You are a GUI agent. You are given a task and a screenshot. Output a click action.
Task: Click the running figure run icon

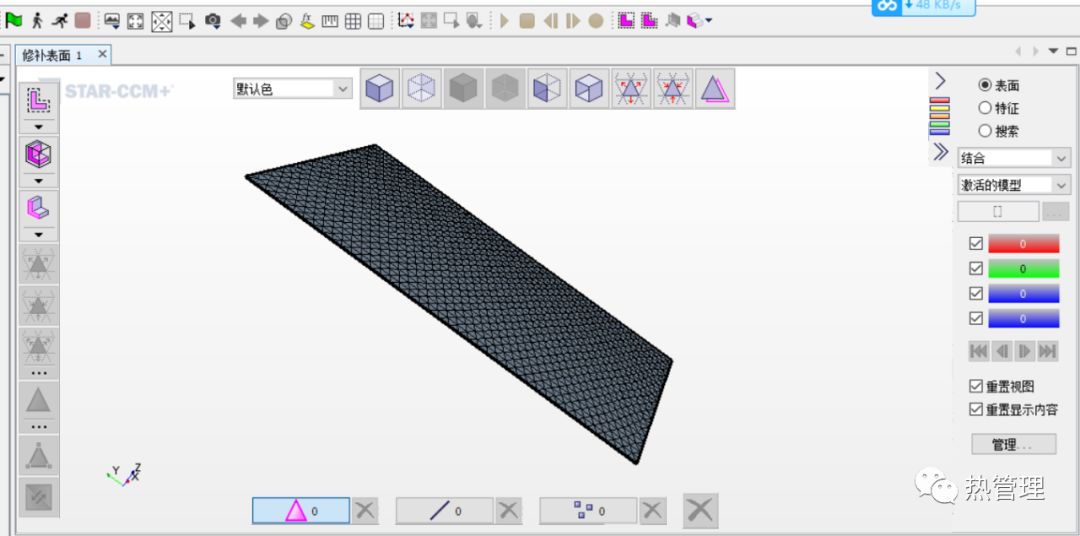60,21
